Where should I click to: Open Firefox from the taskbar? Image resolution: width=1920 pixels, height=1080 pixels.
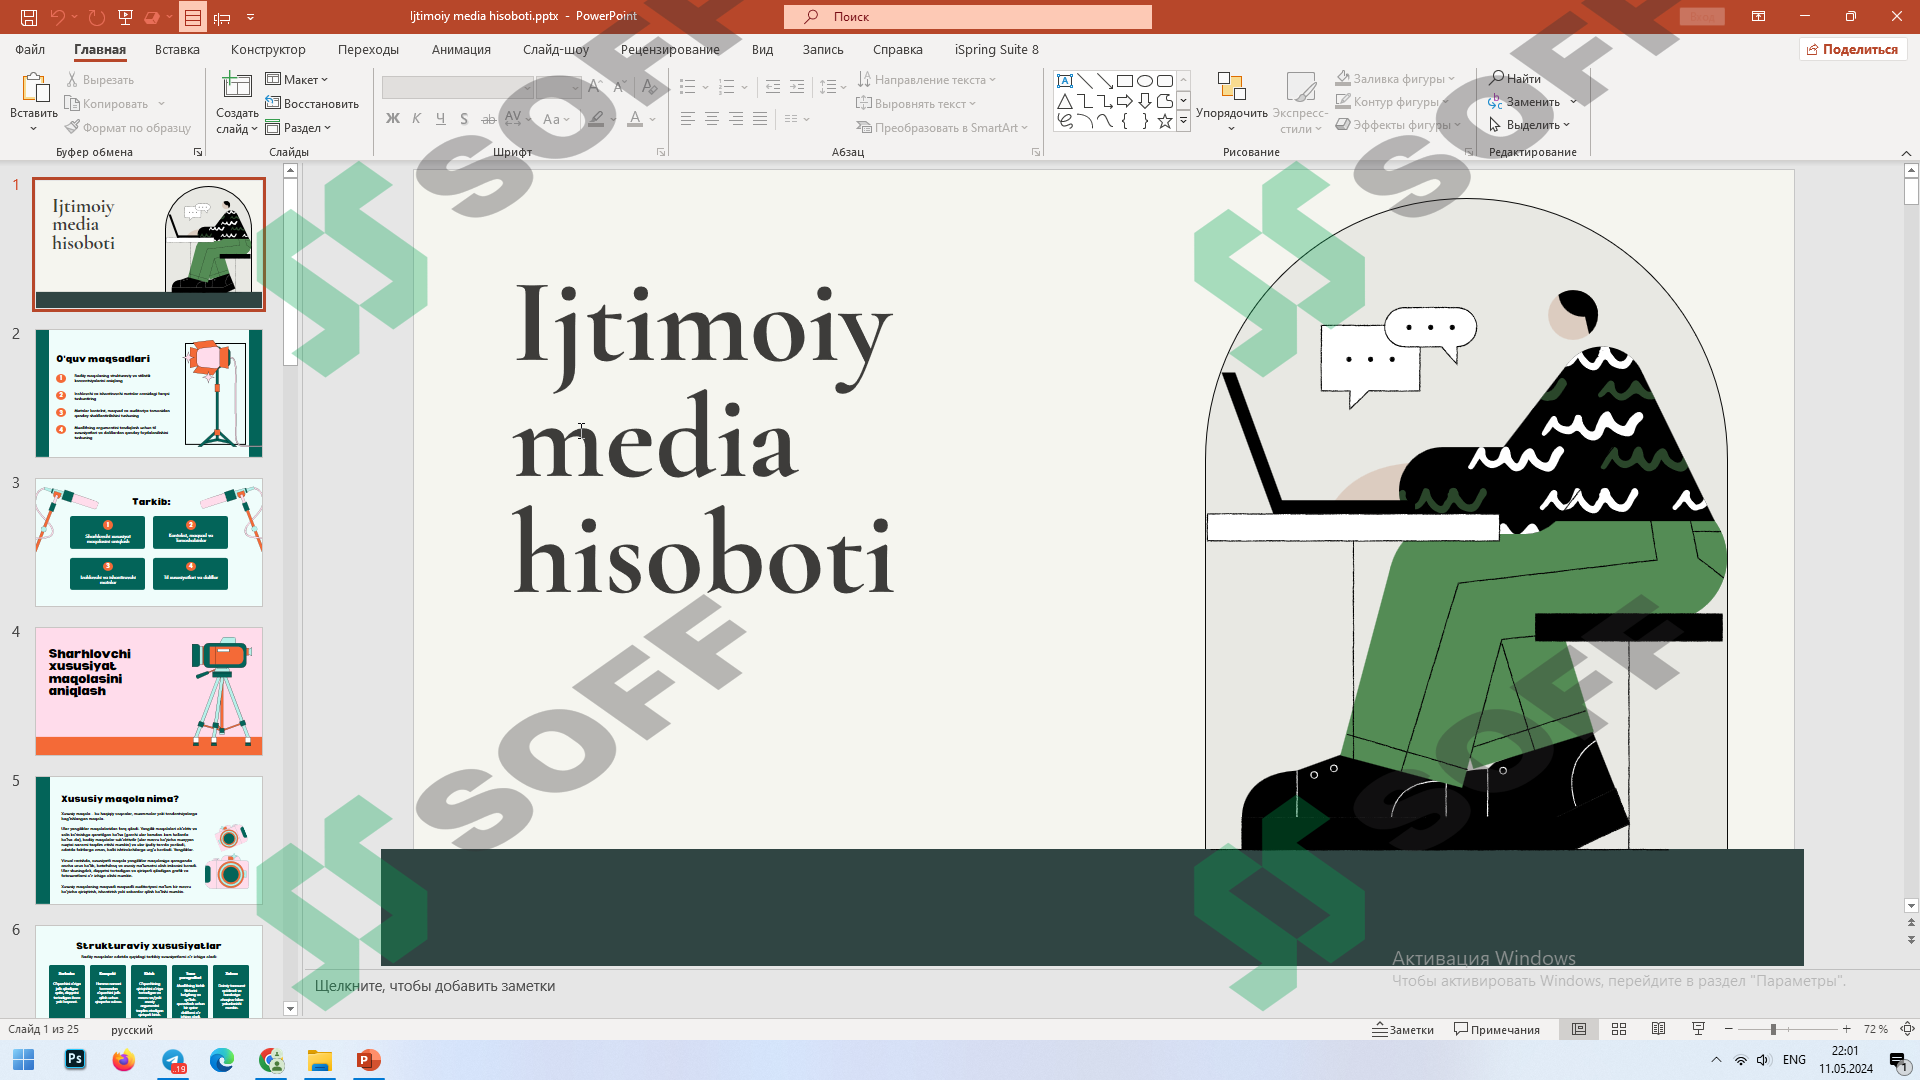click(x=124, y=1060)
